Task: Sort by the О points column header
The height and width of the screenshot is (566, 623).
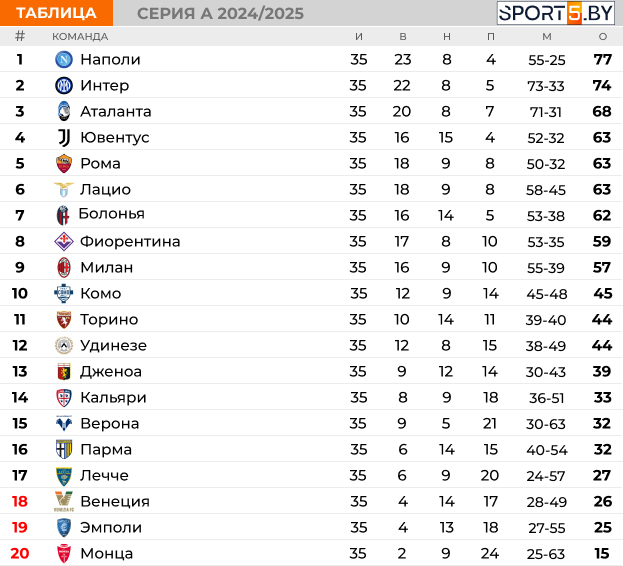Action: (603, 37)
